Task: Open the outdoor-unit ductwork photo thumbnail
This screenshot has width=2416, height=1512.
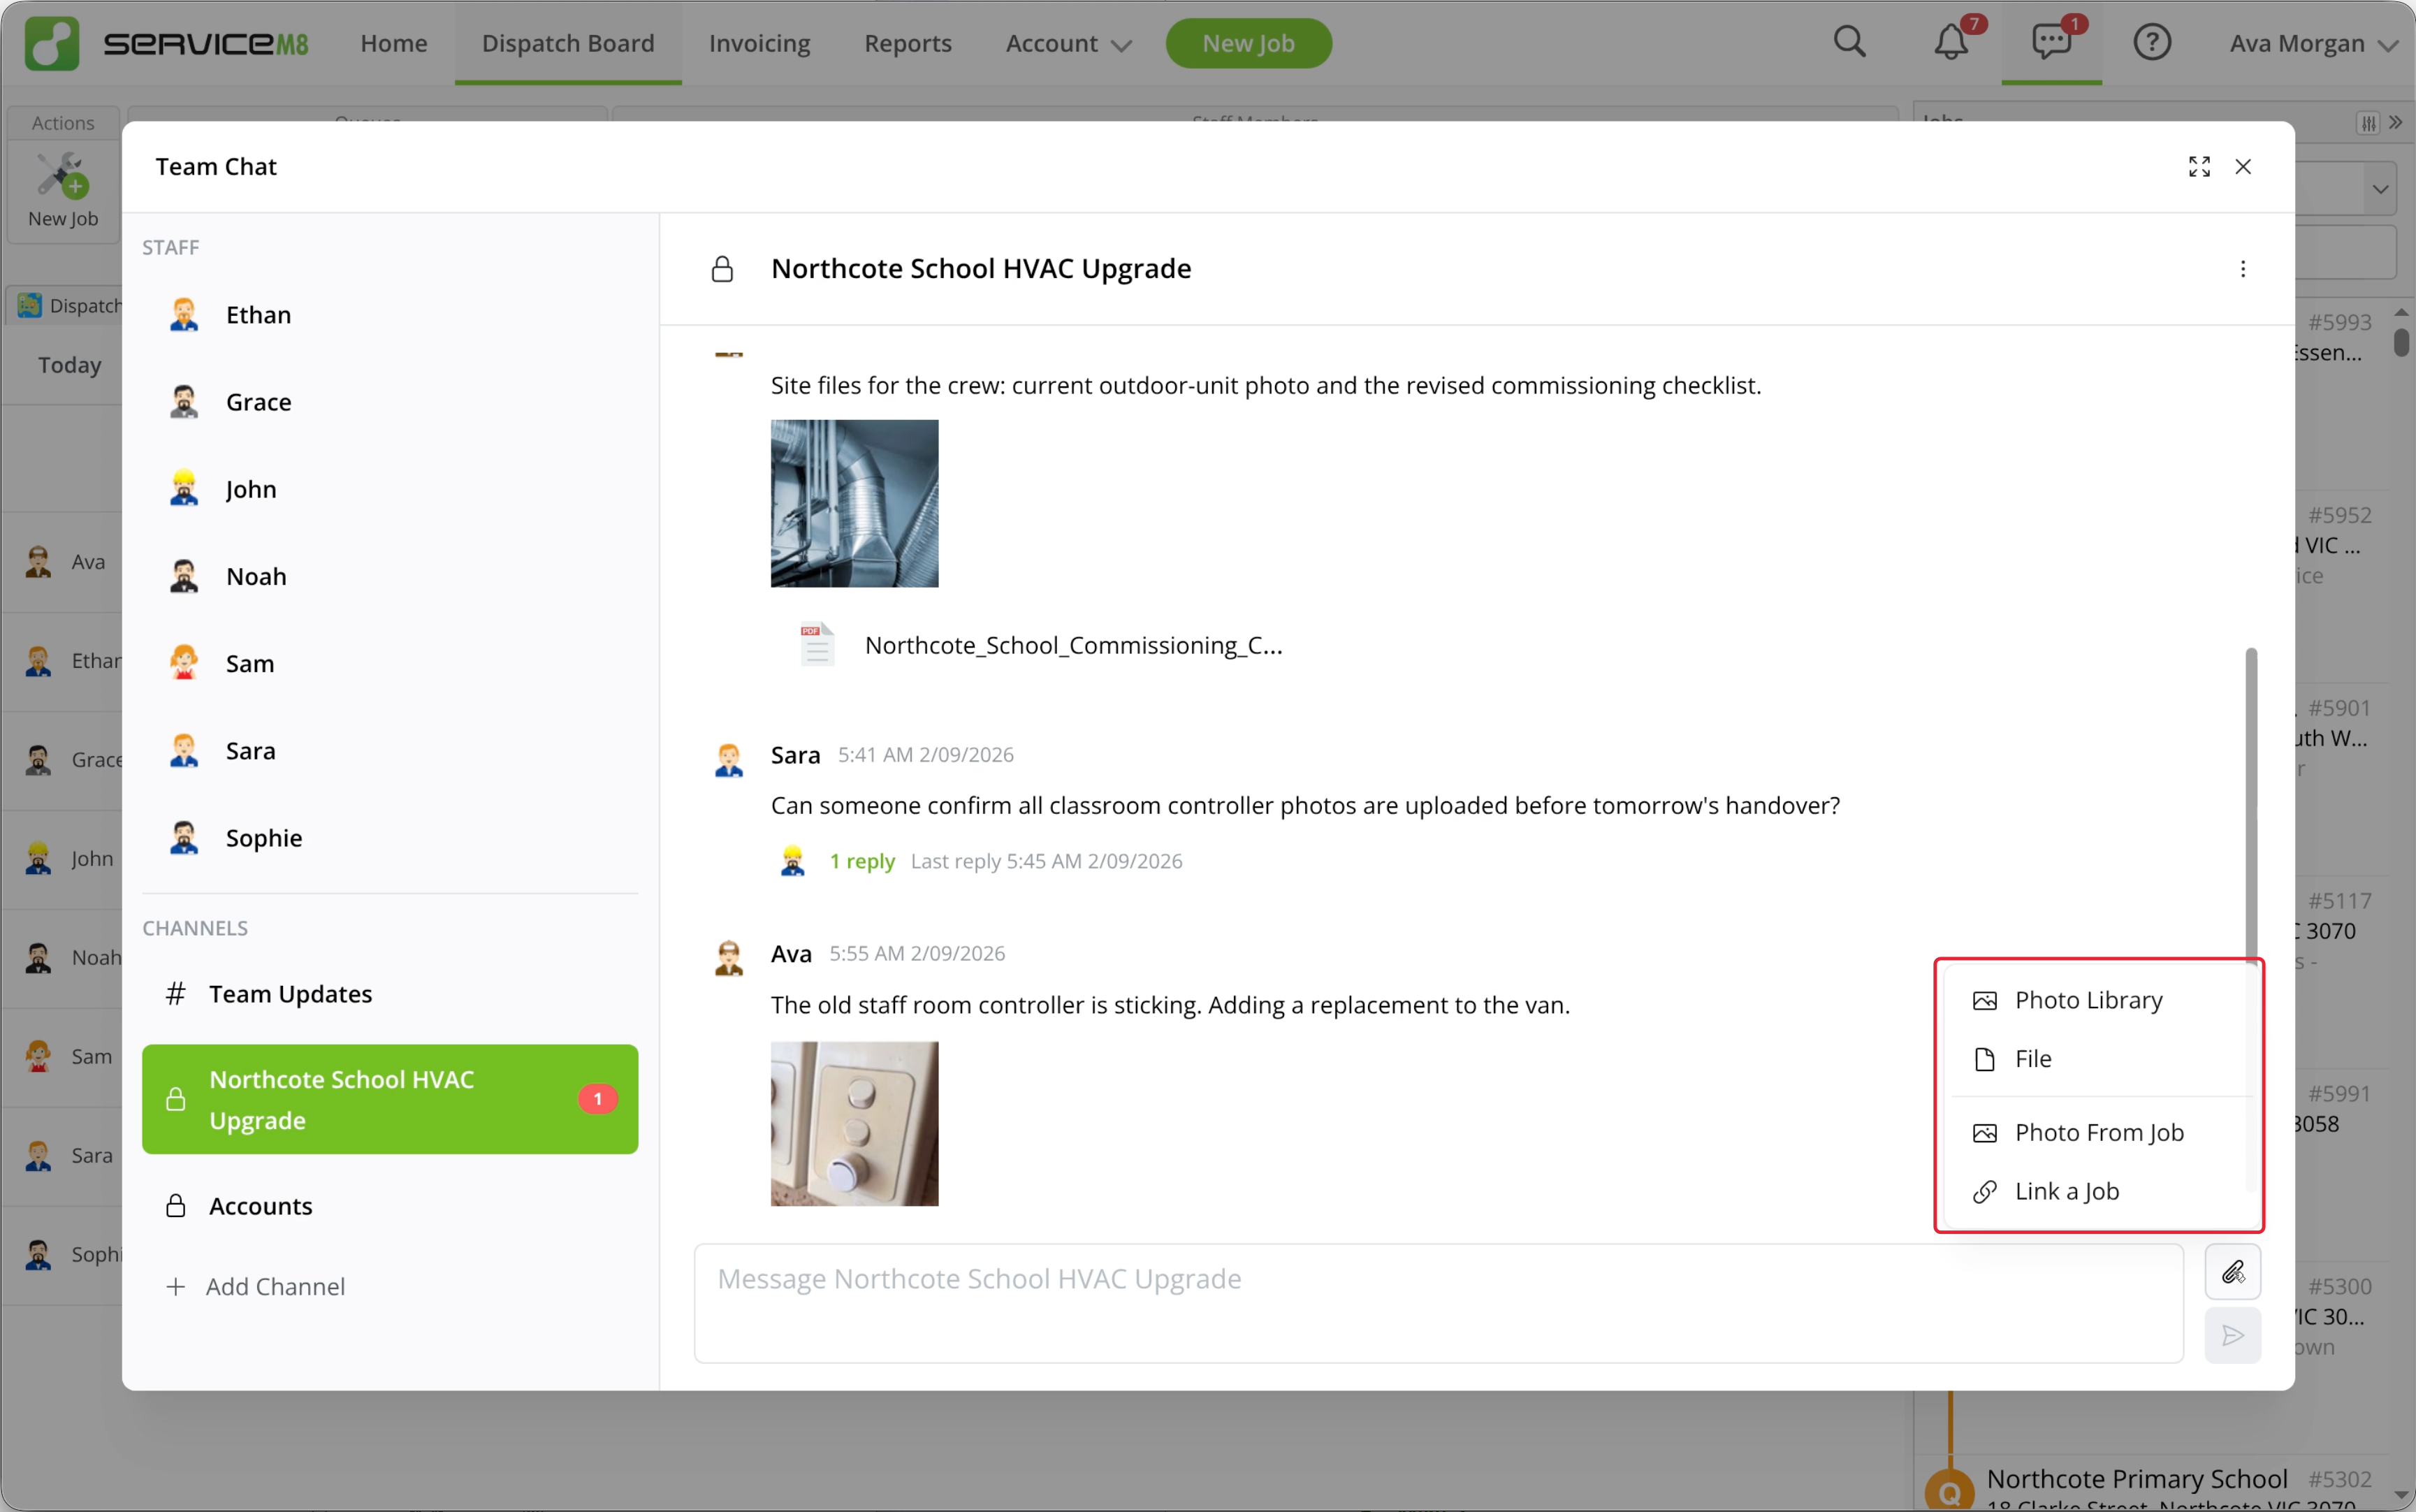Action: (854, 503)
